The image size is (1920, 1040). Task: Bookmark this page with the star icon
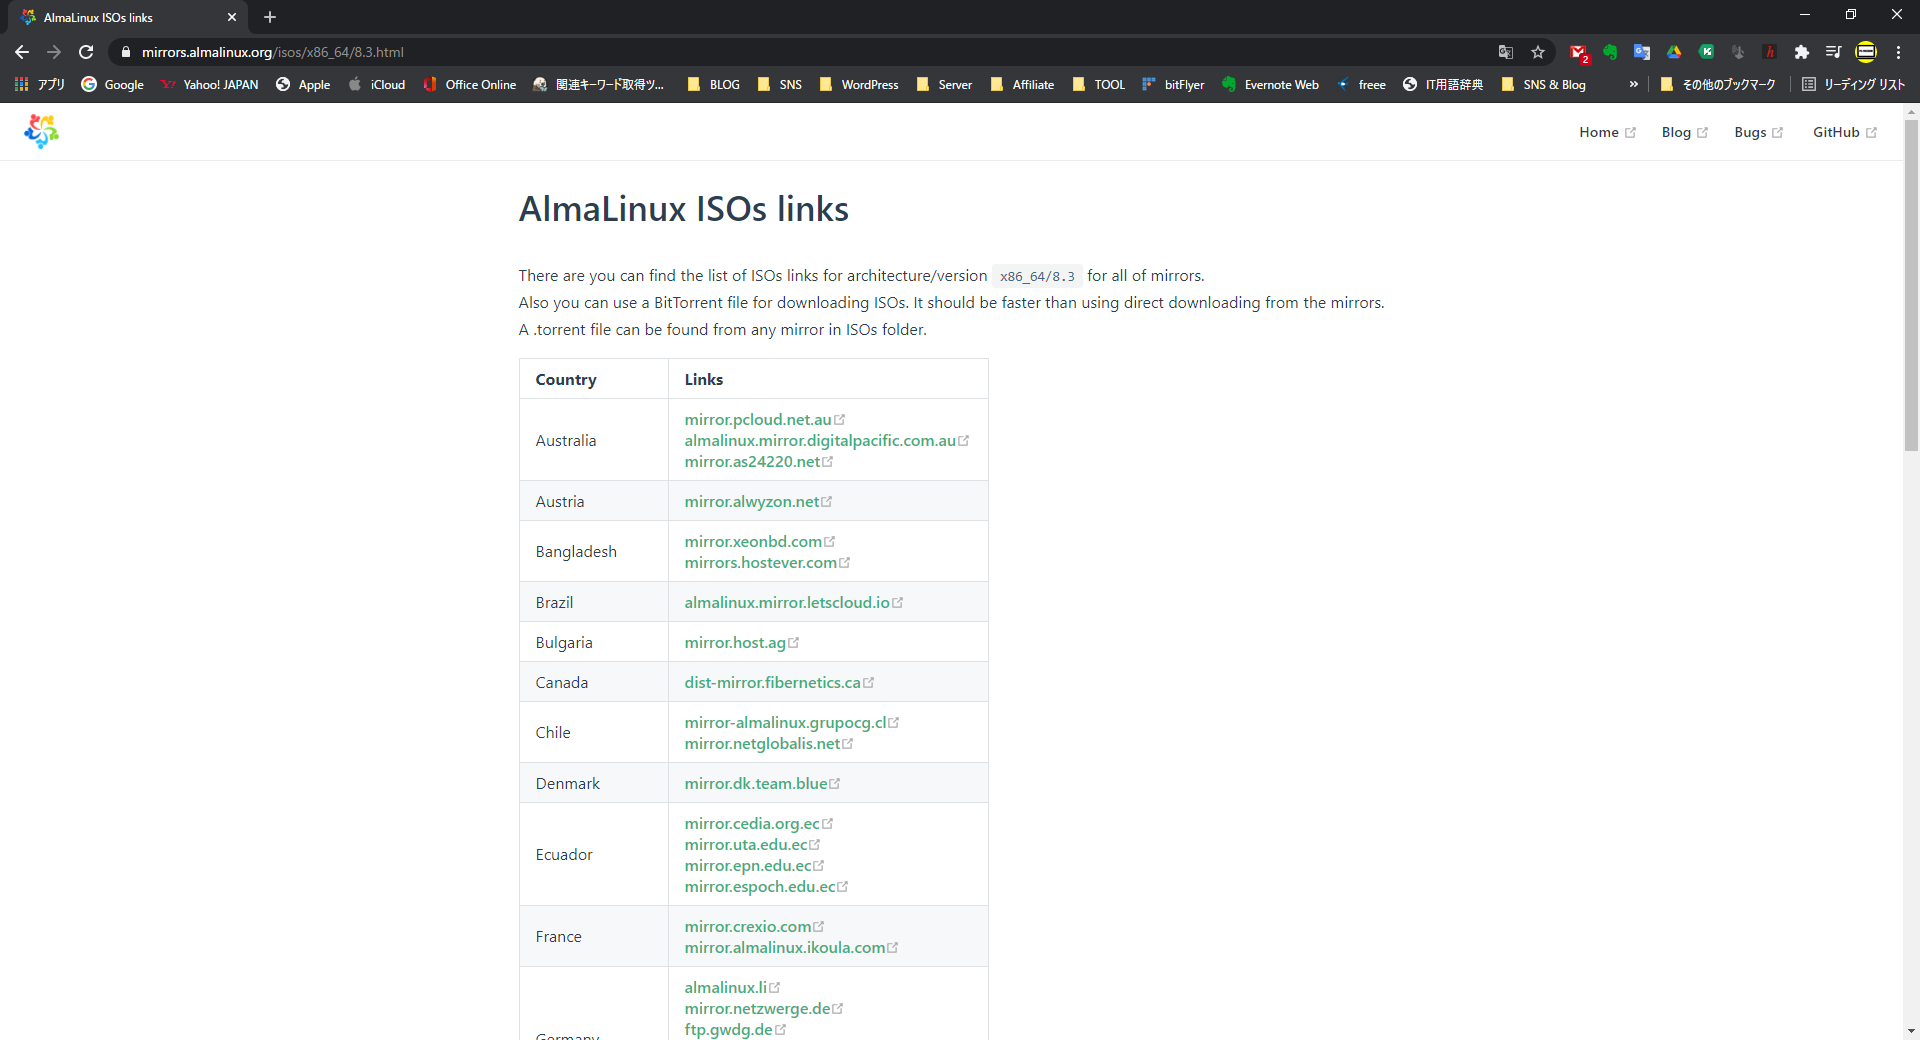1538,52
